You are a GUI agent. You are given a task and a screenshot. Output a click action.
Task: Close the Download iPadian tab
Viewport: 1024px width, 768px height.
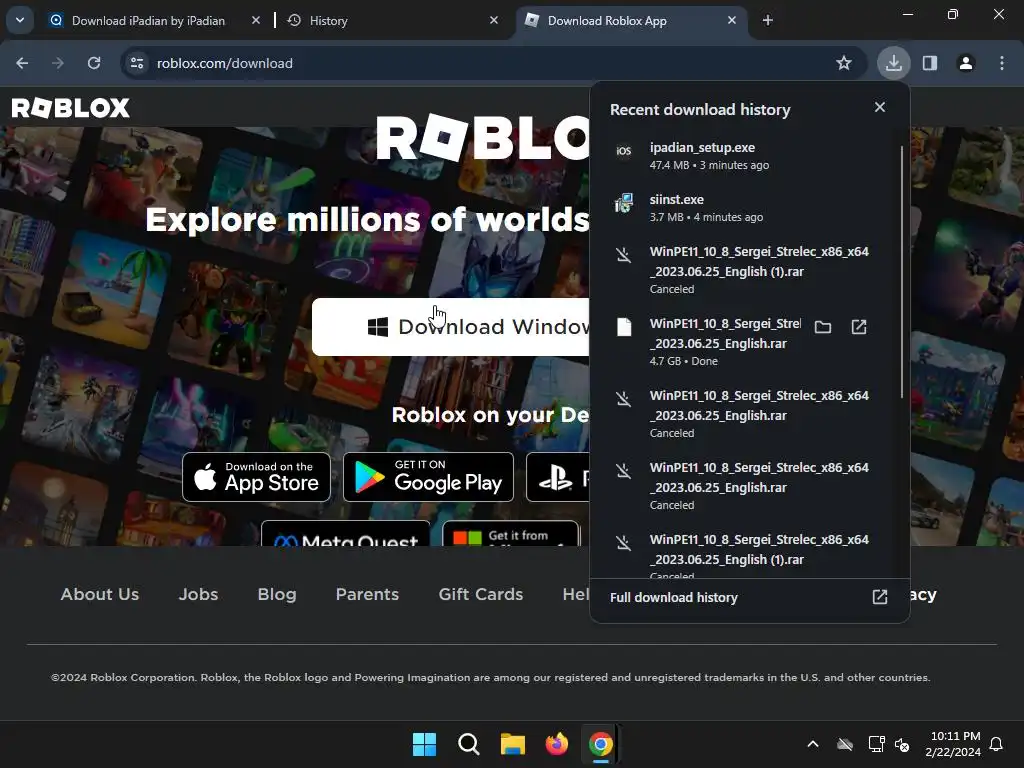pos(256,21)
